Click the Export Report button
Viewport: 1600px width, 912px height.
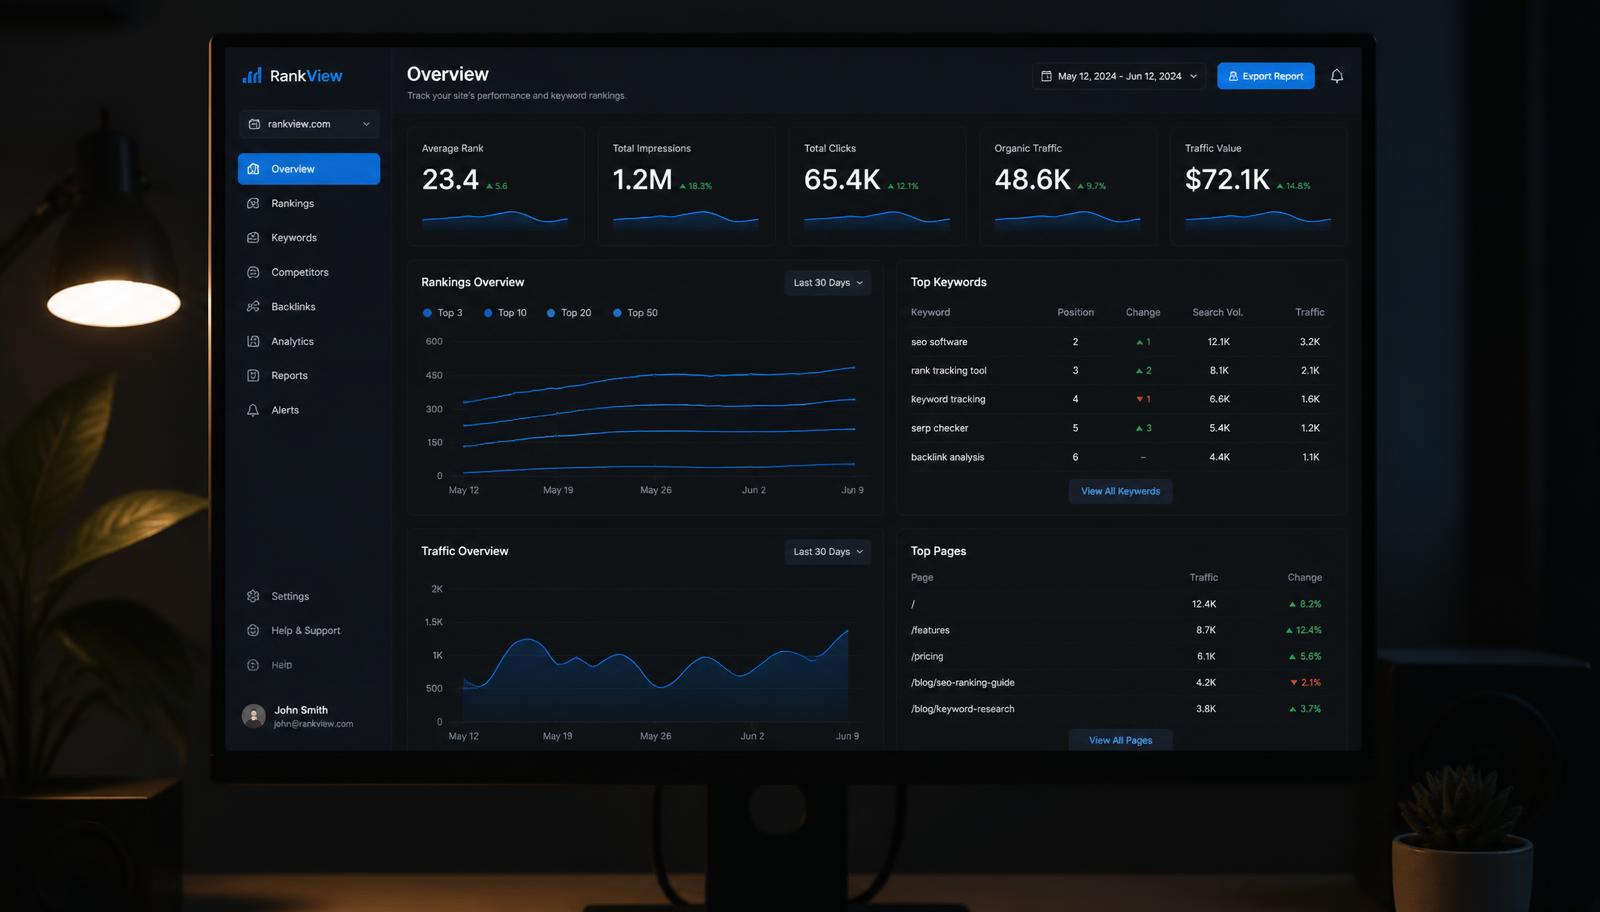[1266, 76]
